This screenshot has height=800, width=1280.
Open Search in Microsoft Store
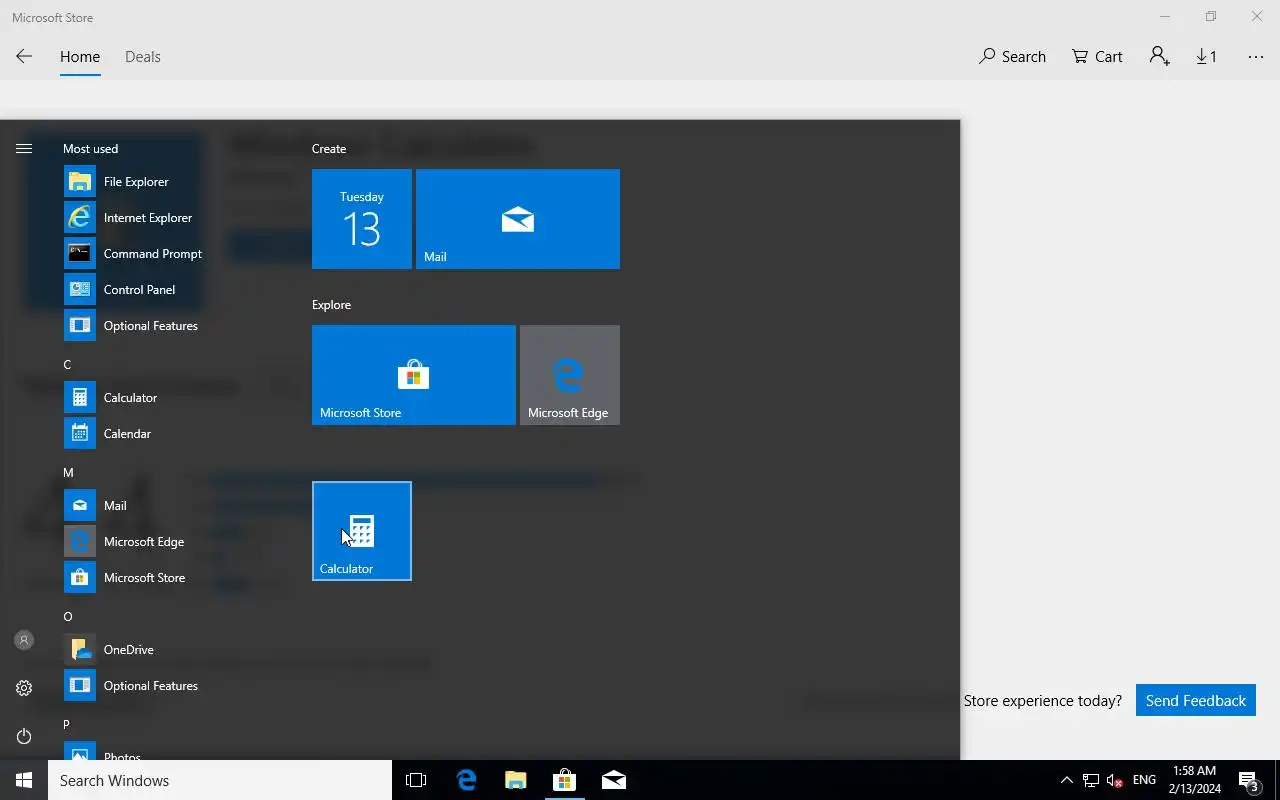1012,57
